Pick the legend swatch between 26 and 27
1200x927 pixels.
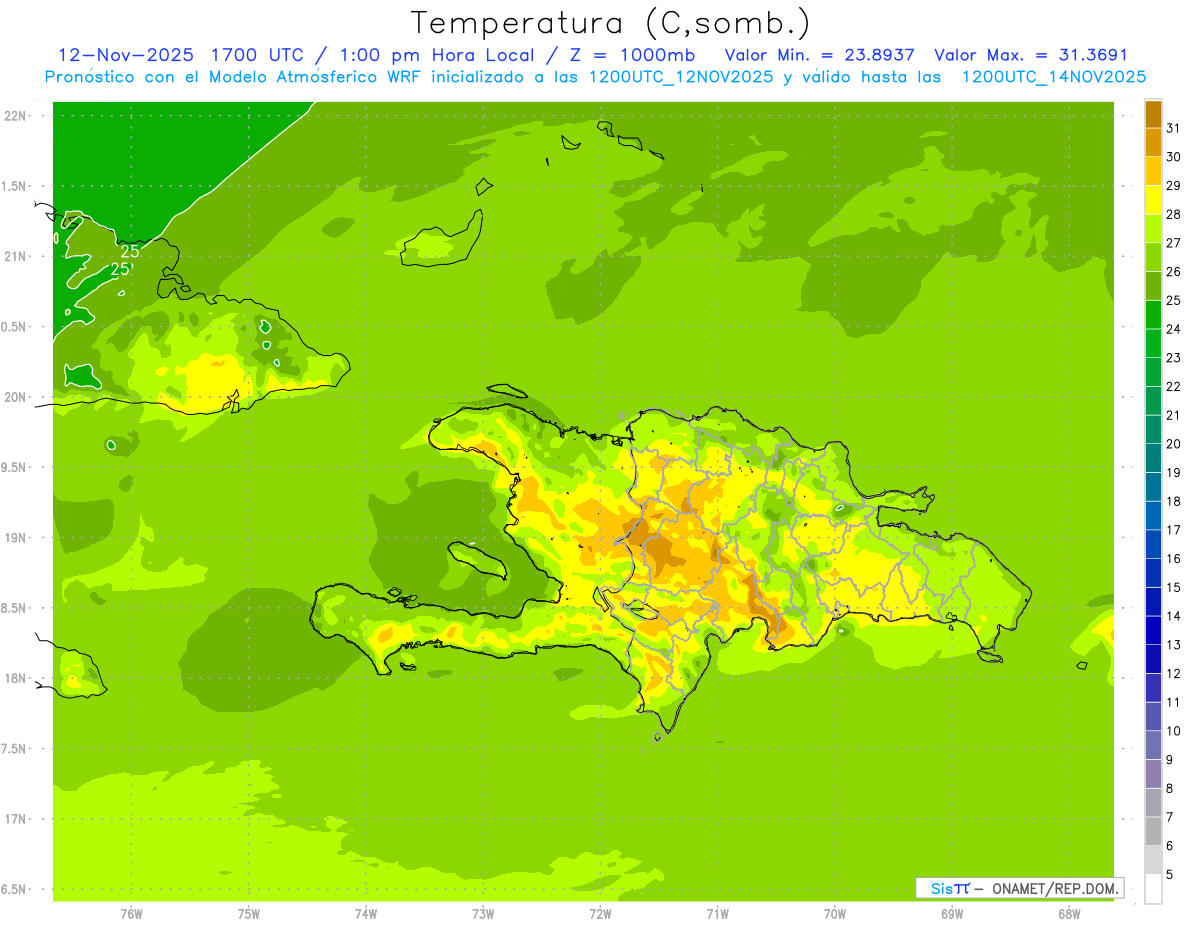pos(1153,257)
